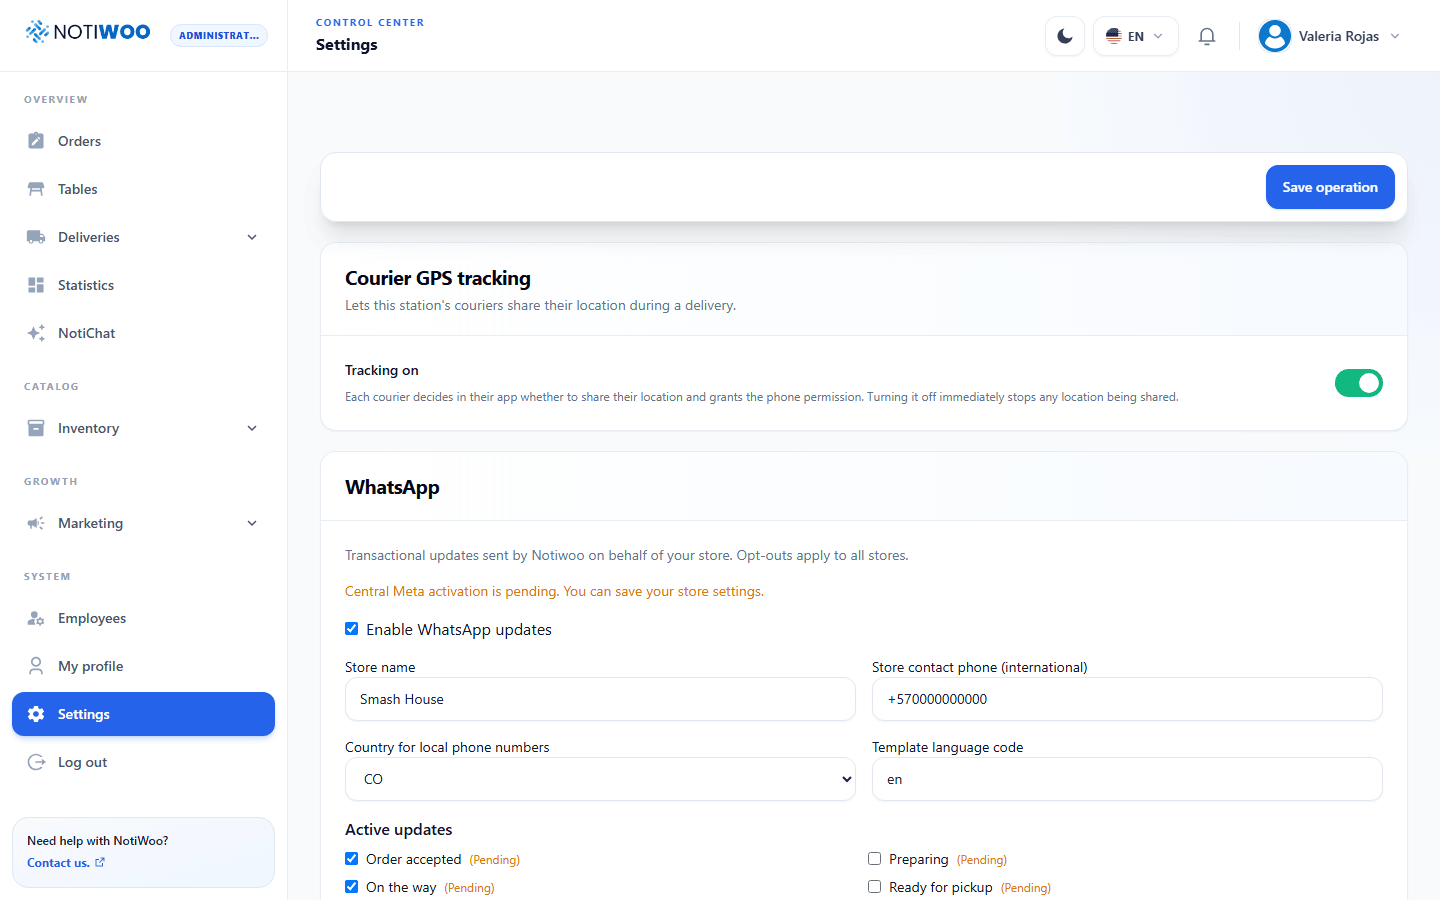Image resolution: width=1440 pixels, height=900 pixels.
Task: Check the Preparing update checkbox
Action: [x=874, y=859]
